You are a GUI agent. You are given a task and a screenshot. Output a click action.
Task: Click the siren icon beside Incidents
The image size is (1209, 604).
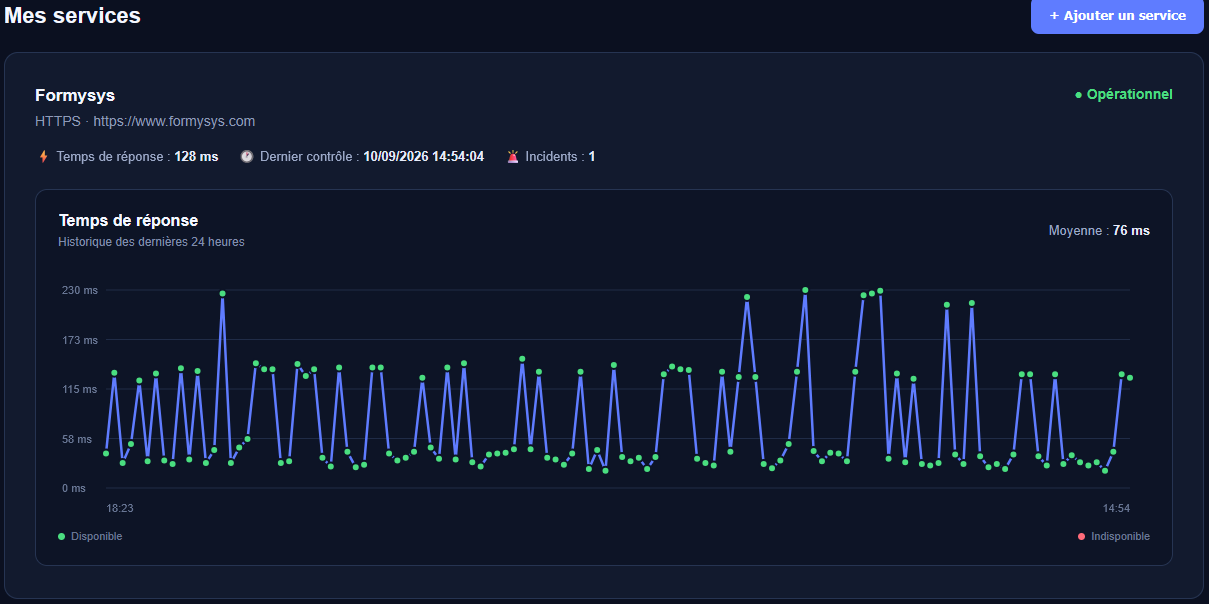click(x=513, y=157)
